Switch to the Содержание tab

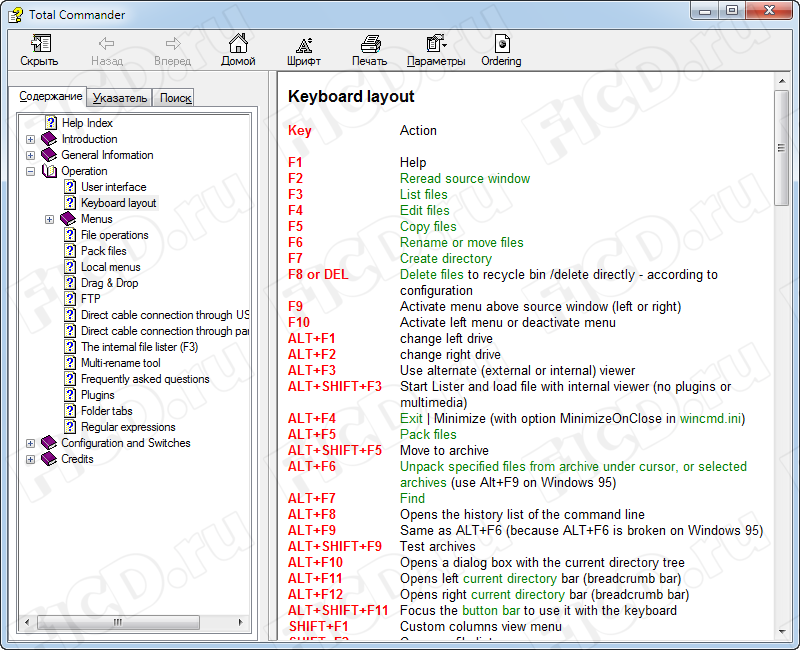[x=51, y=96]
